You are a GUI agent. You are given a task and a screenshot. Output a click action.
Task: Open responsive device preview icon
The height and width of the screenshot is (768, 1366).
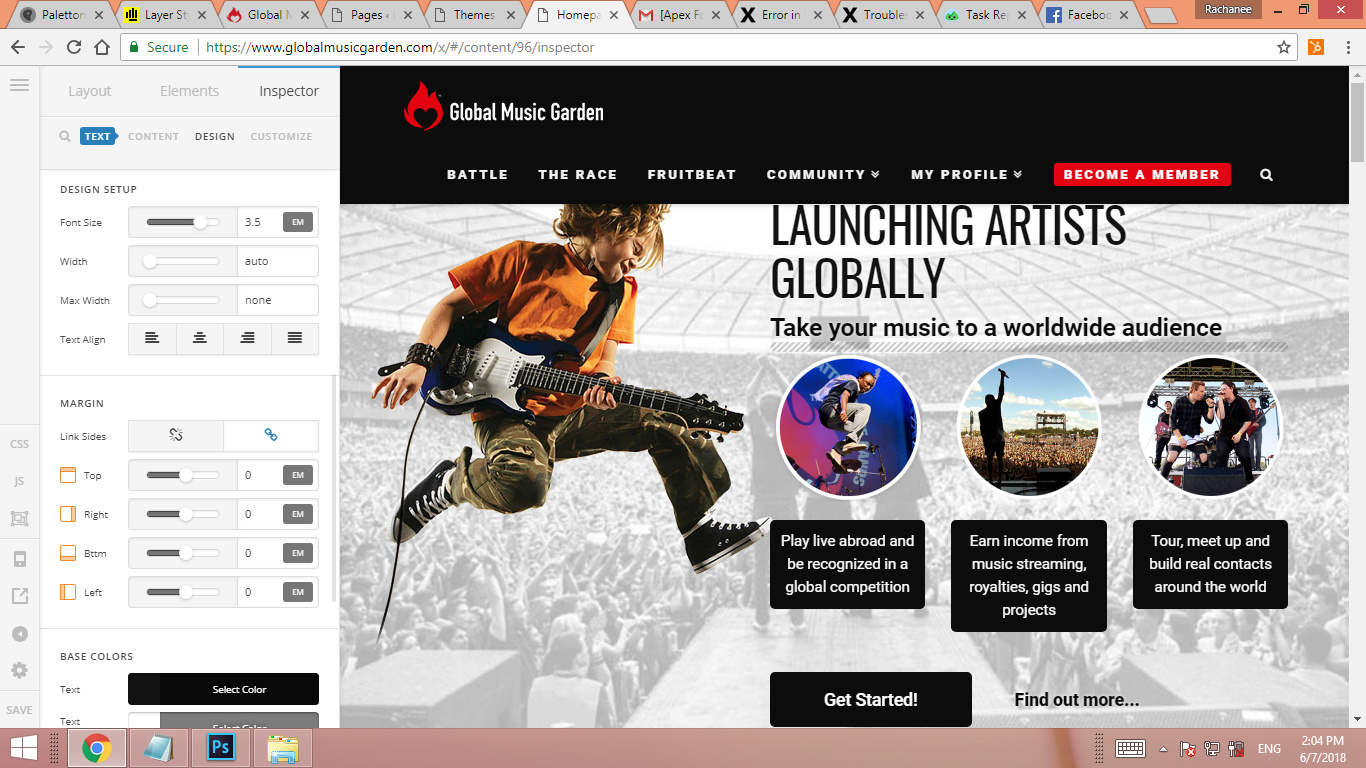point(19,559)
